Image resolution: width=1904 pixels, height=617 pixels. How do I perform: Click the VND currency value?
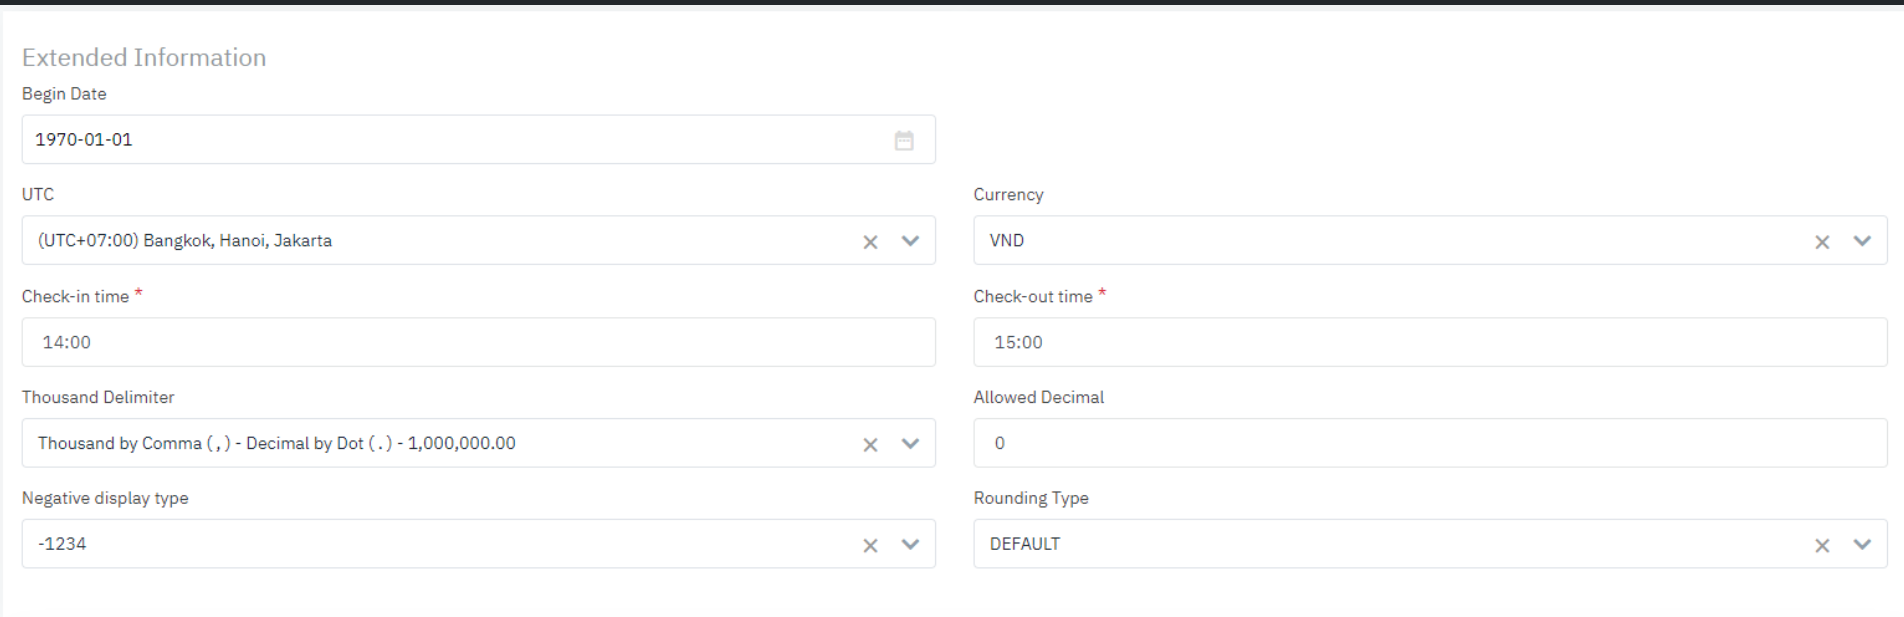pyautogui.click(x=1007, y=241)
